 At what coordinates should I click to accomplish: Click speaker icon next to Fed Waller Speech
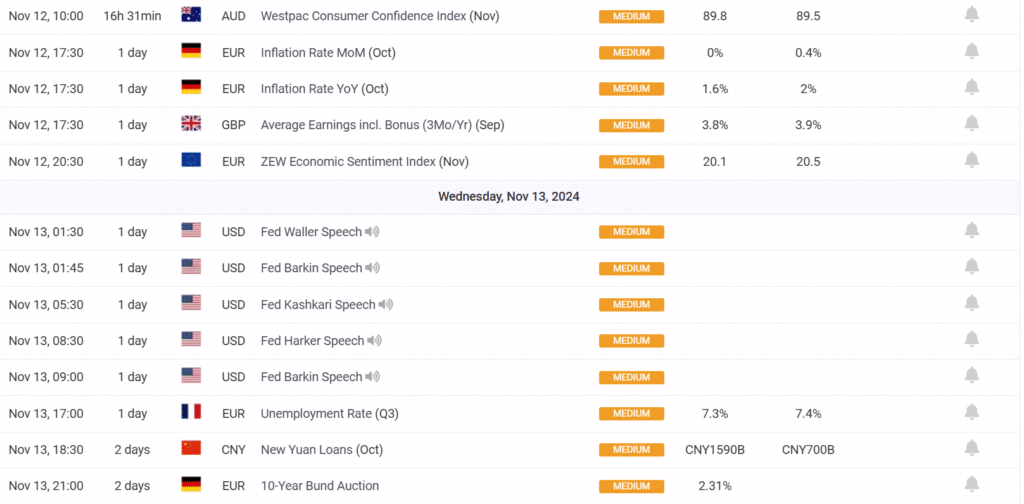(372, 232)
